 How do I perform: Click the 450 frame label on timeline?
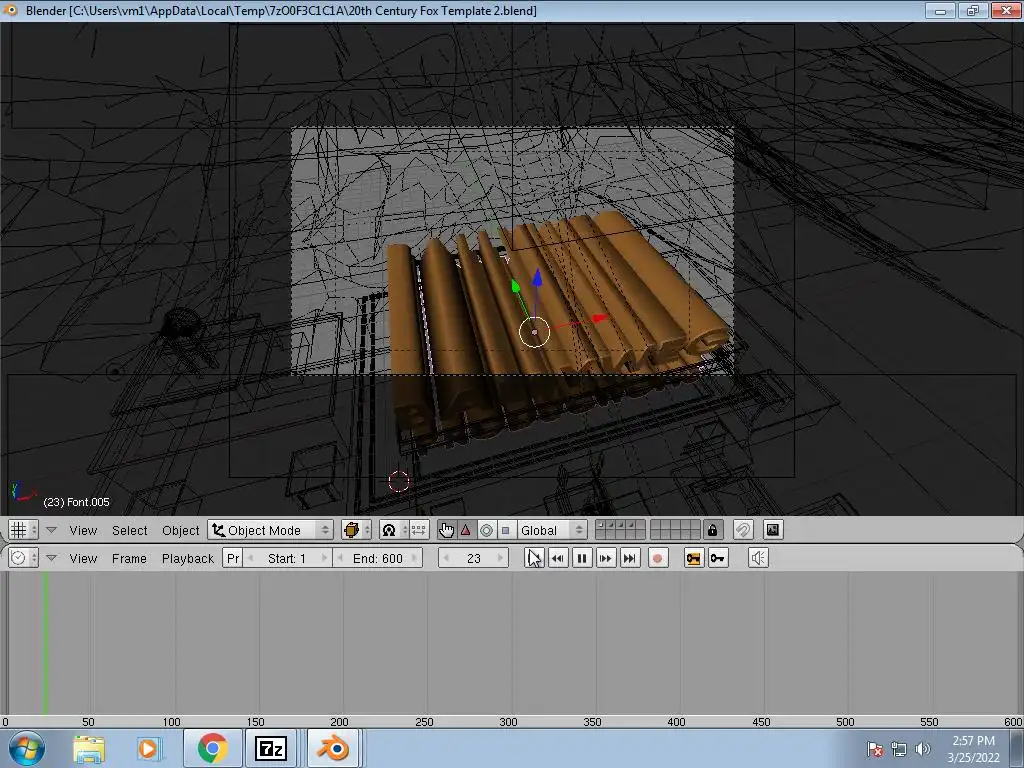pos(761,722)
